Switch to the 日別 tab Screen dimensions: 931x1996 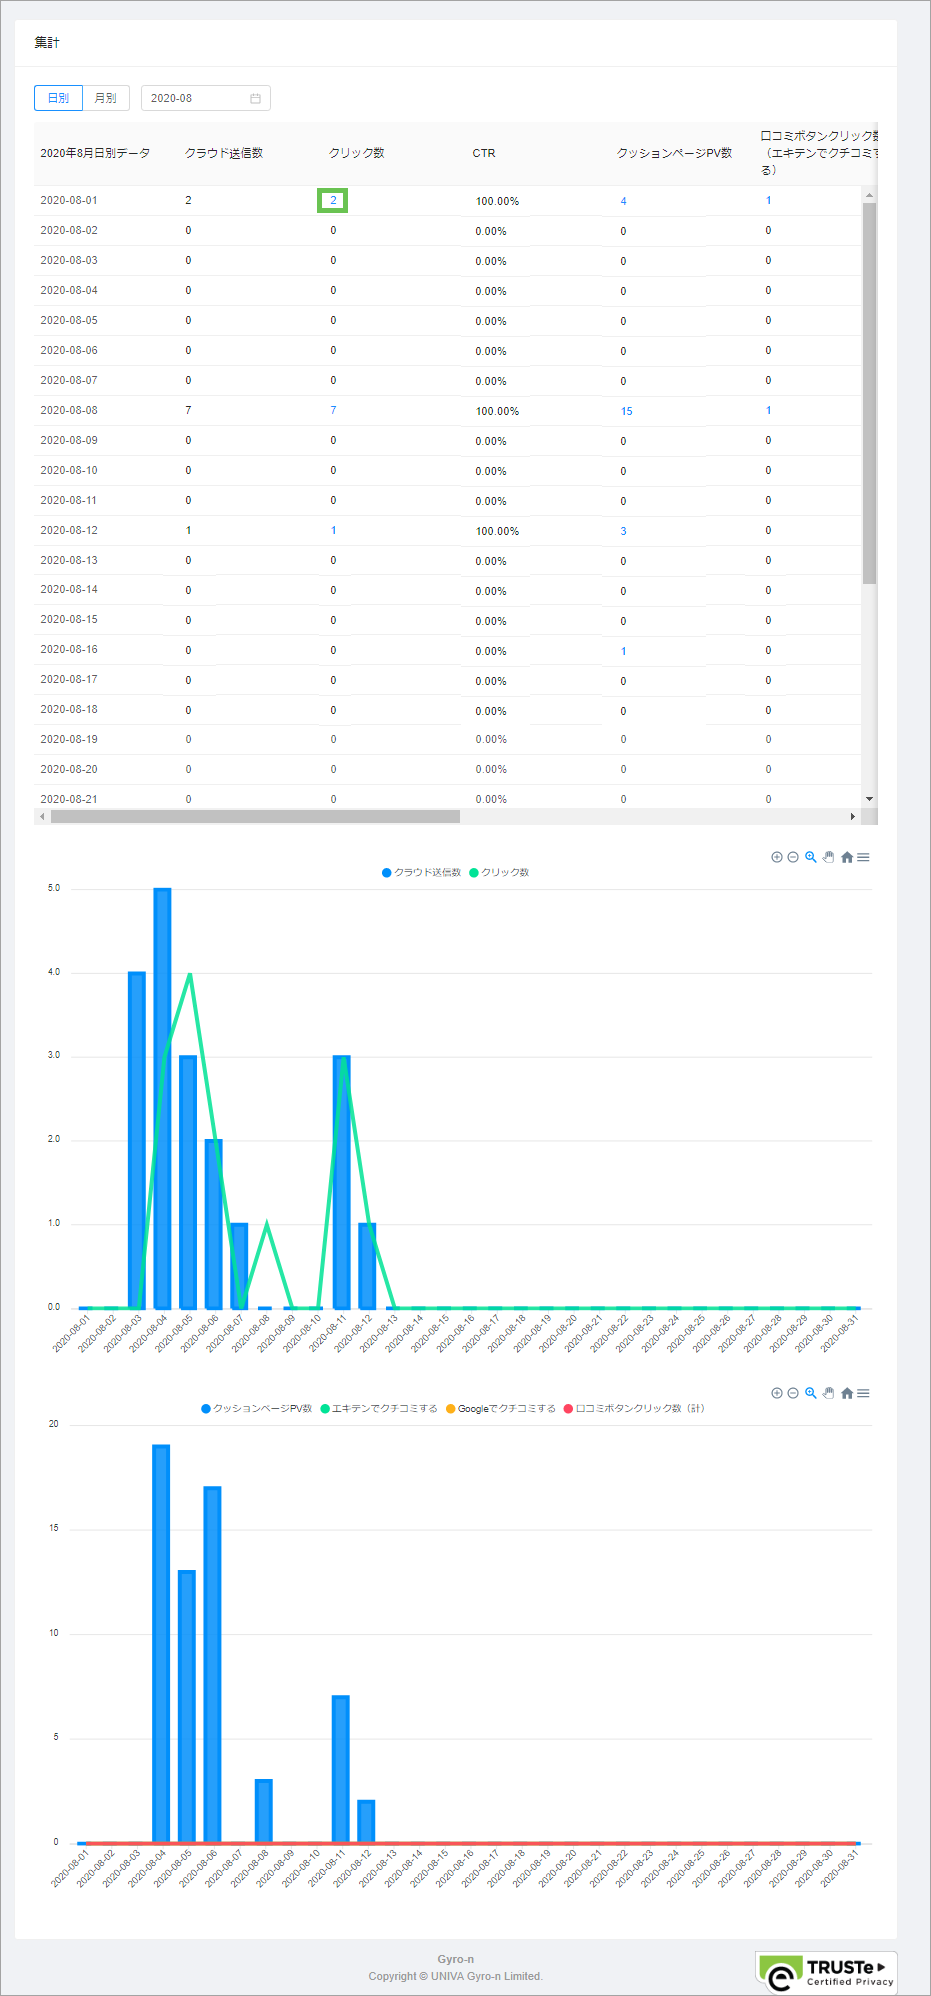coord(58,98)
